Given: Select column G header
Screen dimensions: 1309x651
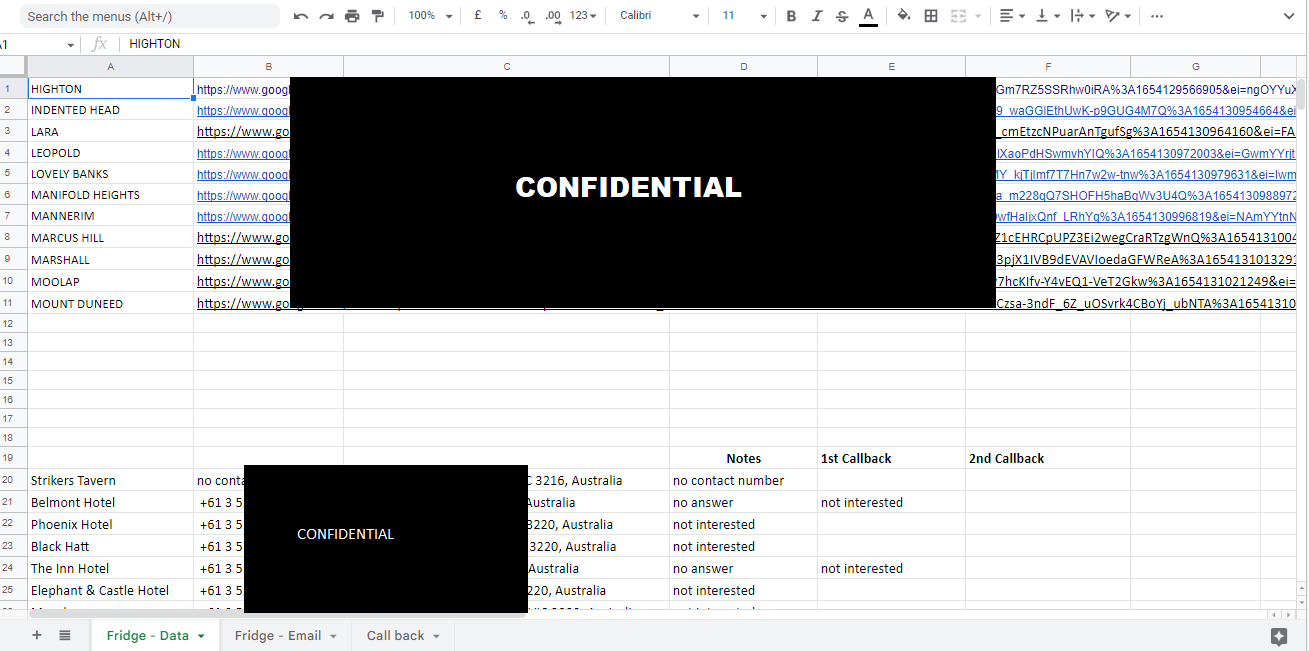Looking at the screenshot, I should [1195, 66].
